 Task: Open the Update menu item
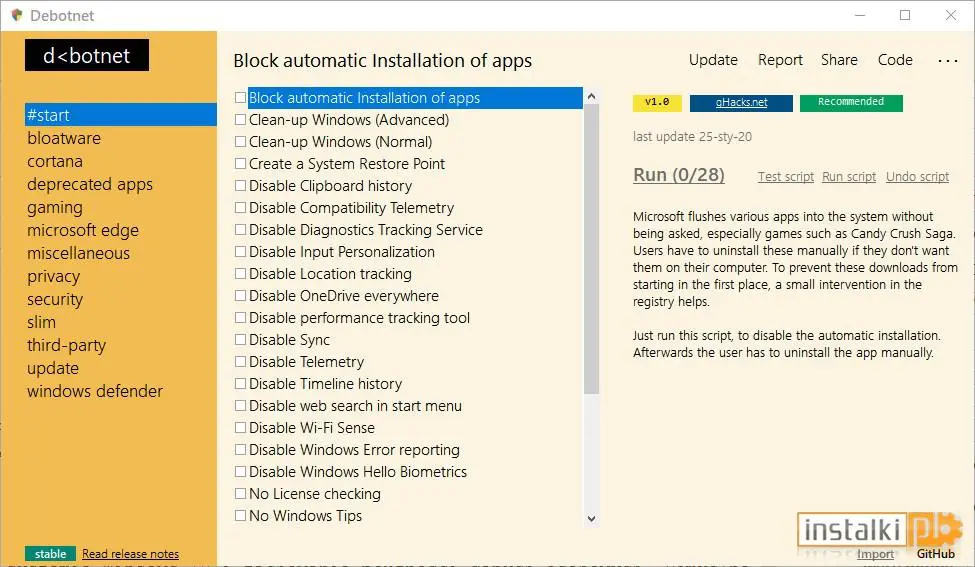click(x=713, y=60)
